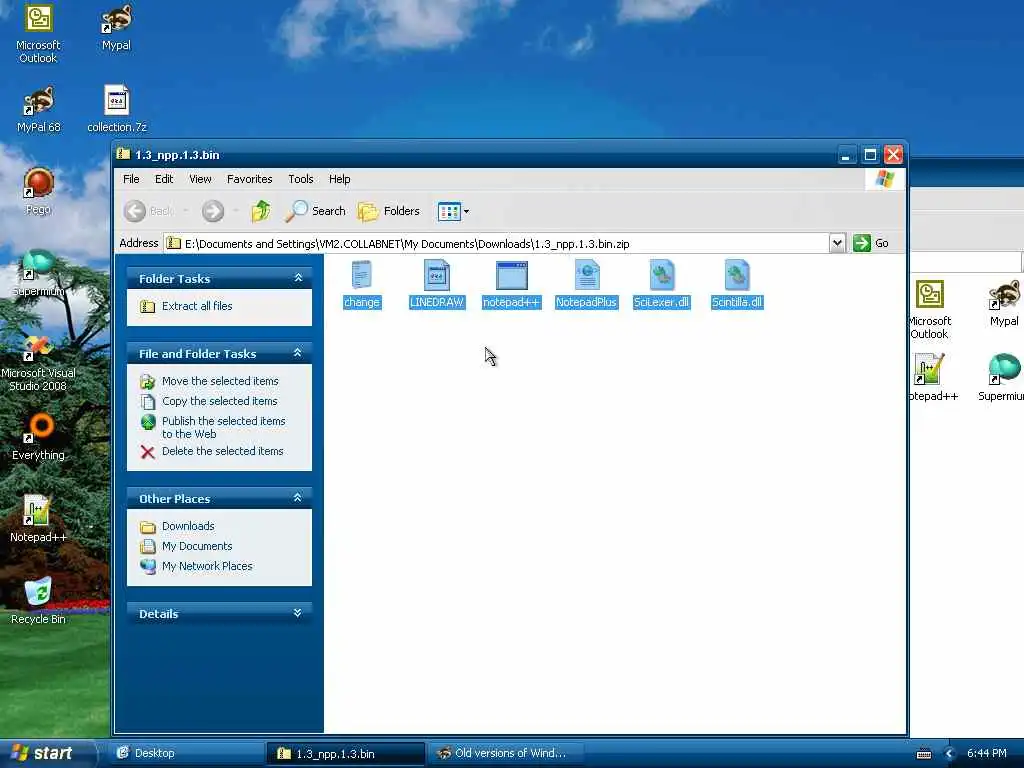The width and height of the screenshot is (1024, 768).
Task: Click Publish the selected items to Web
Action: [x=223, y=427]
